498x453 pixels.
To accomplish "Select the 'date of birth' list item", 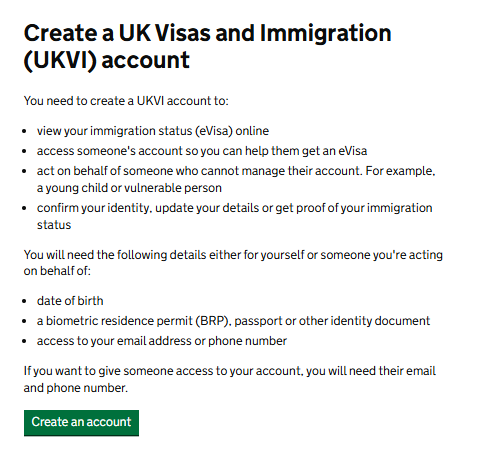I will click(70, 301).
